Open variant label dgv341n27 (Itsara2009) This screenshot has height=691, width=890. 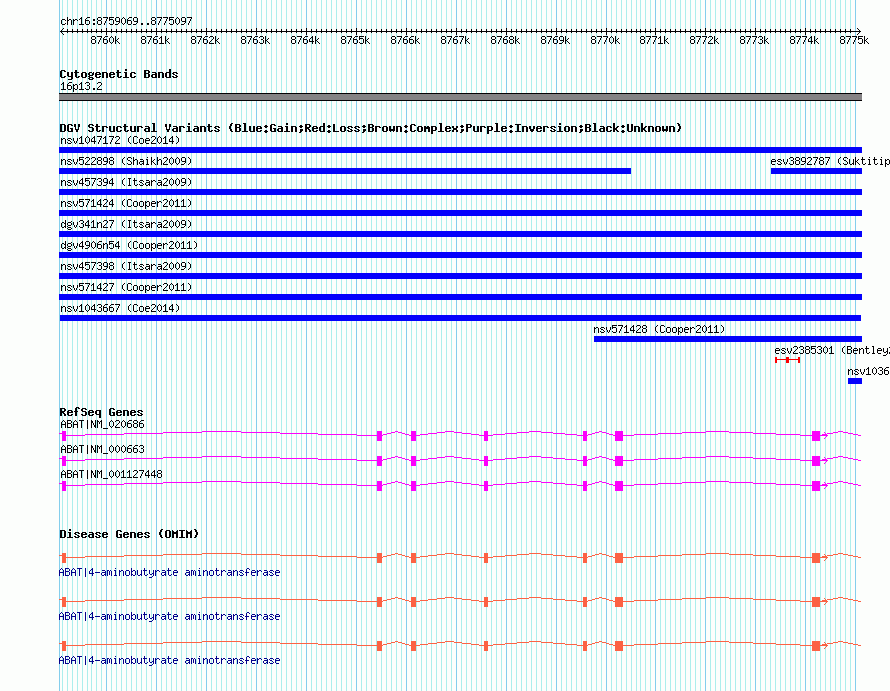126,224
